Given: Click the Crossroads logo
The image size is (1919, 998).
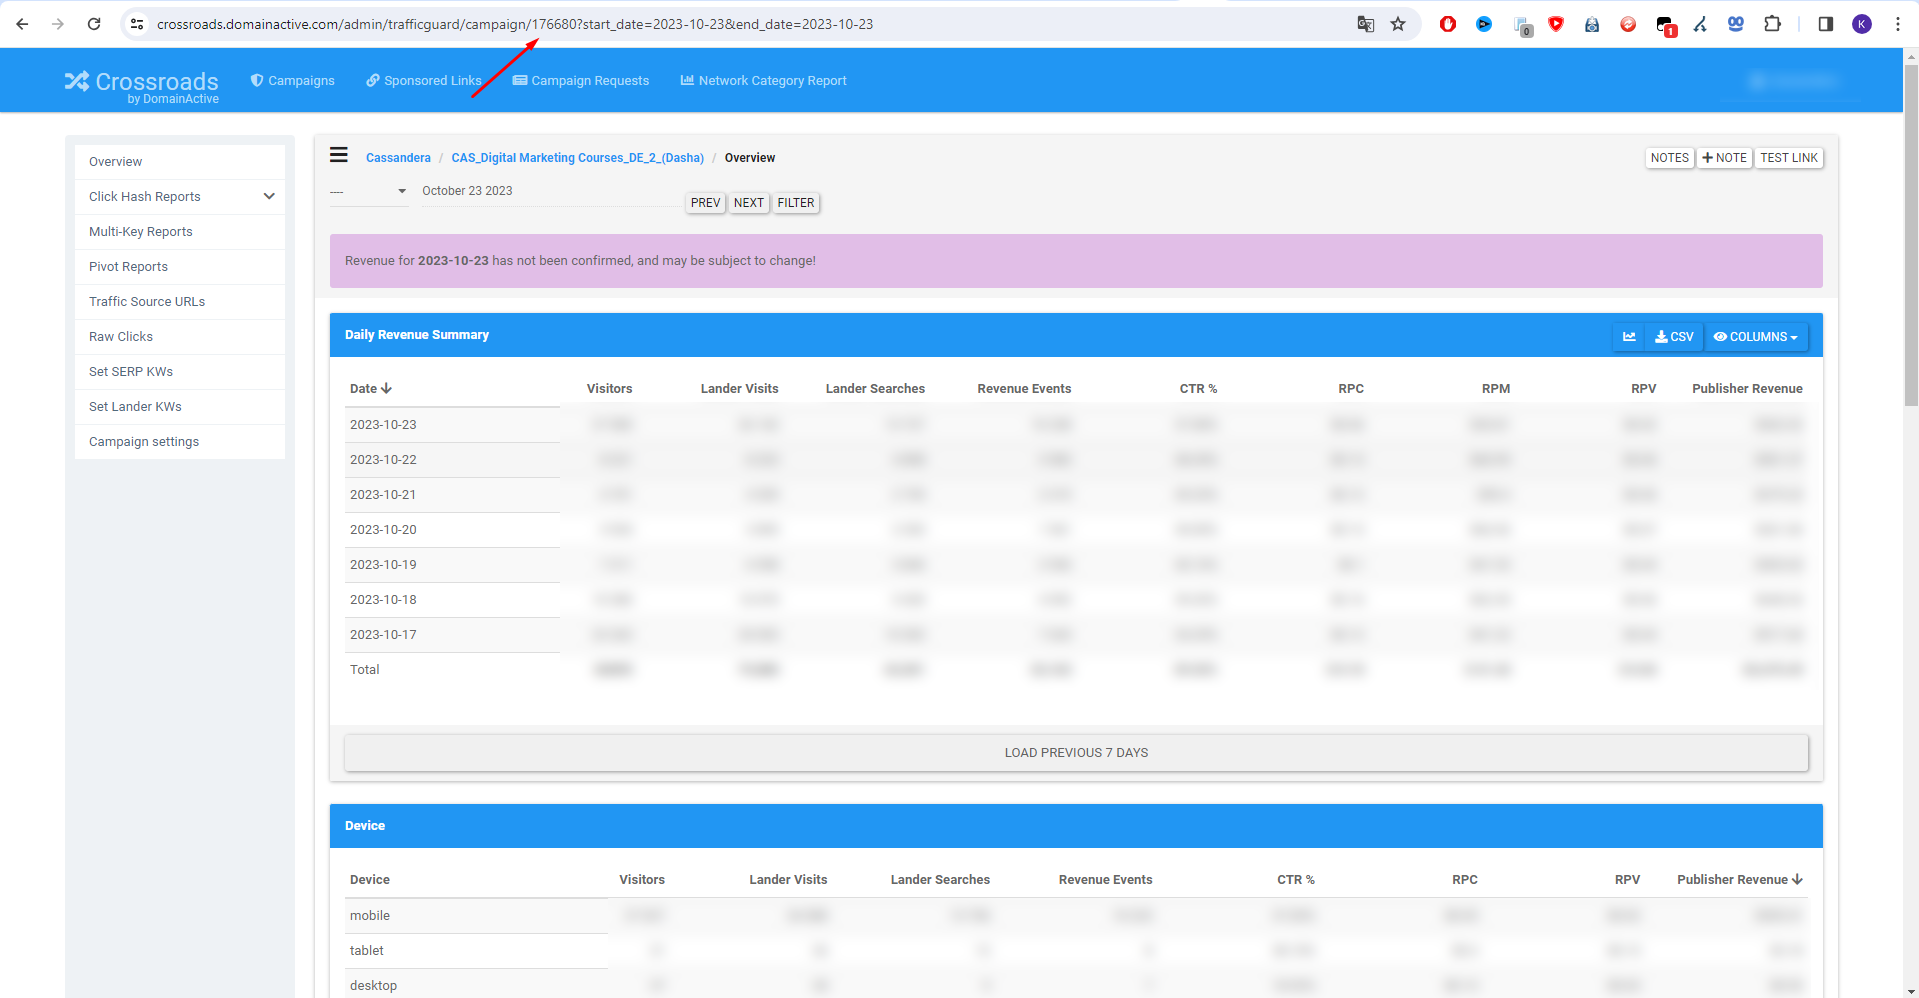Looking at the screenshot, I should pos(142,85).
